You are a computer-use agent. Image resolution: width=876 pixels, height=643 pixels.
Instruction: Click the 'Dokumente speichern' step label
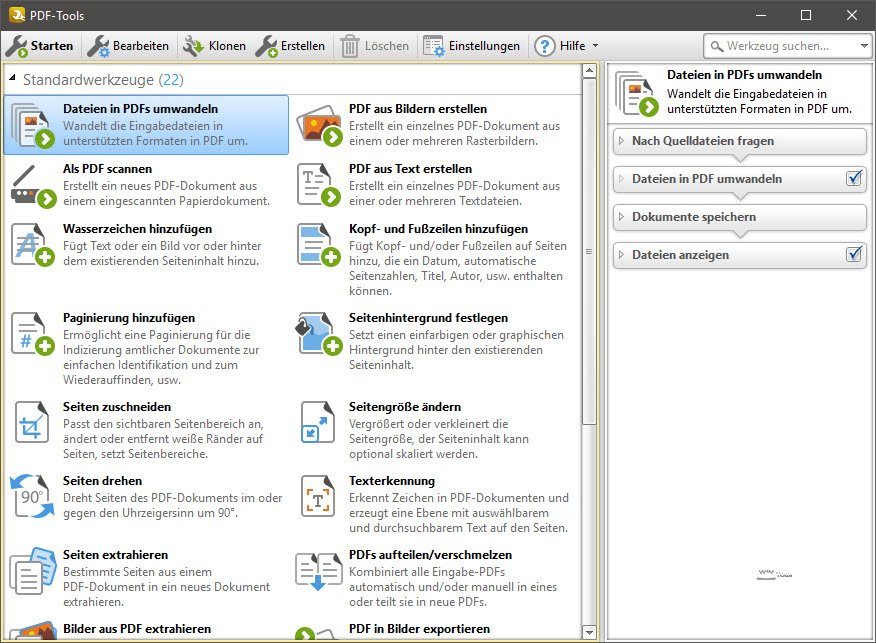[x=694, y=217]
